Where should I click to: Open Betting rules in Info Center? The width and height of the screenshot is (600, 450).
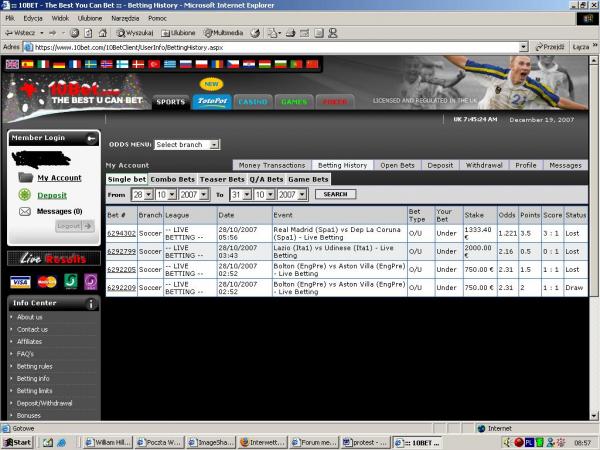click(x=33, y=366)
